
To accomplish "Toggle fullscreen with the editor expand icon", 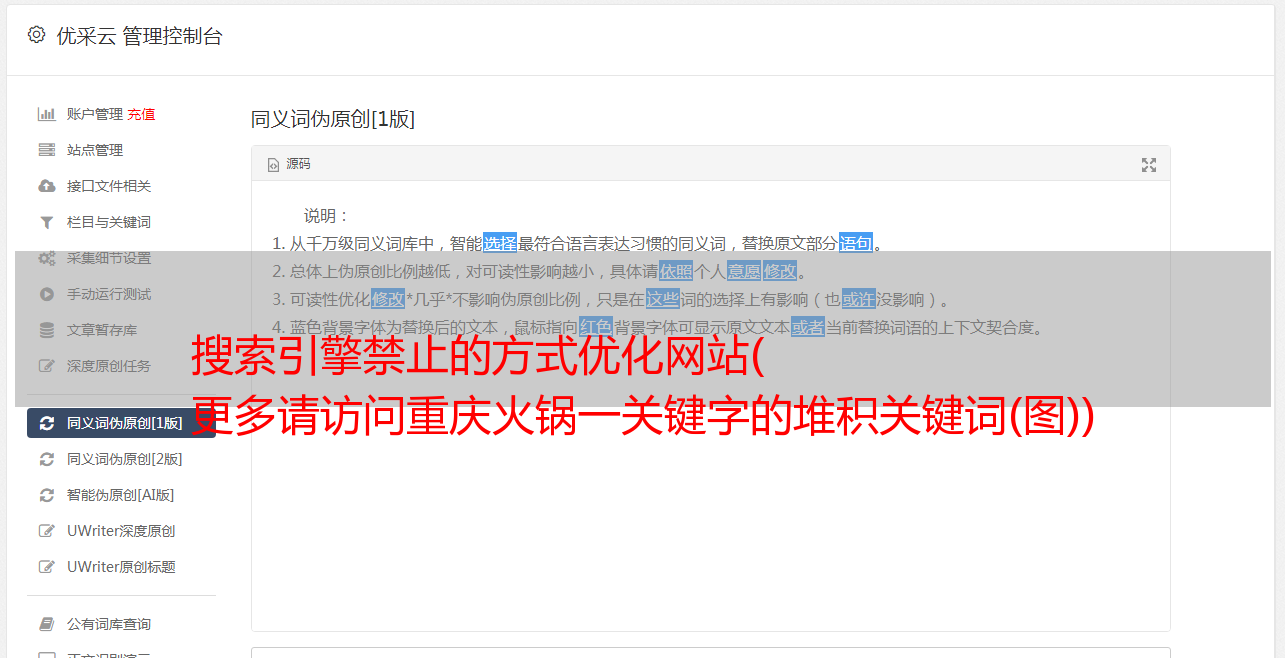I will coord(1149,165).
